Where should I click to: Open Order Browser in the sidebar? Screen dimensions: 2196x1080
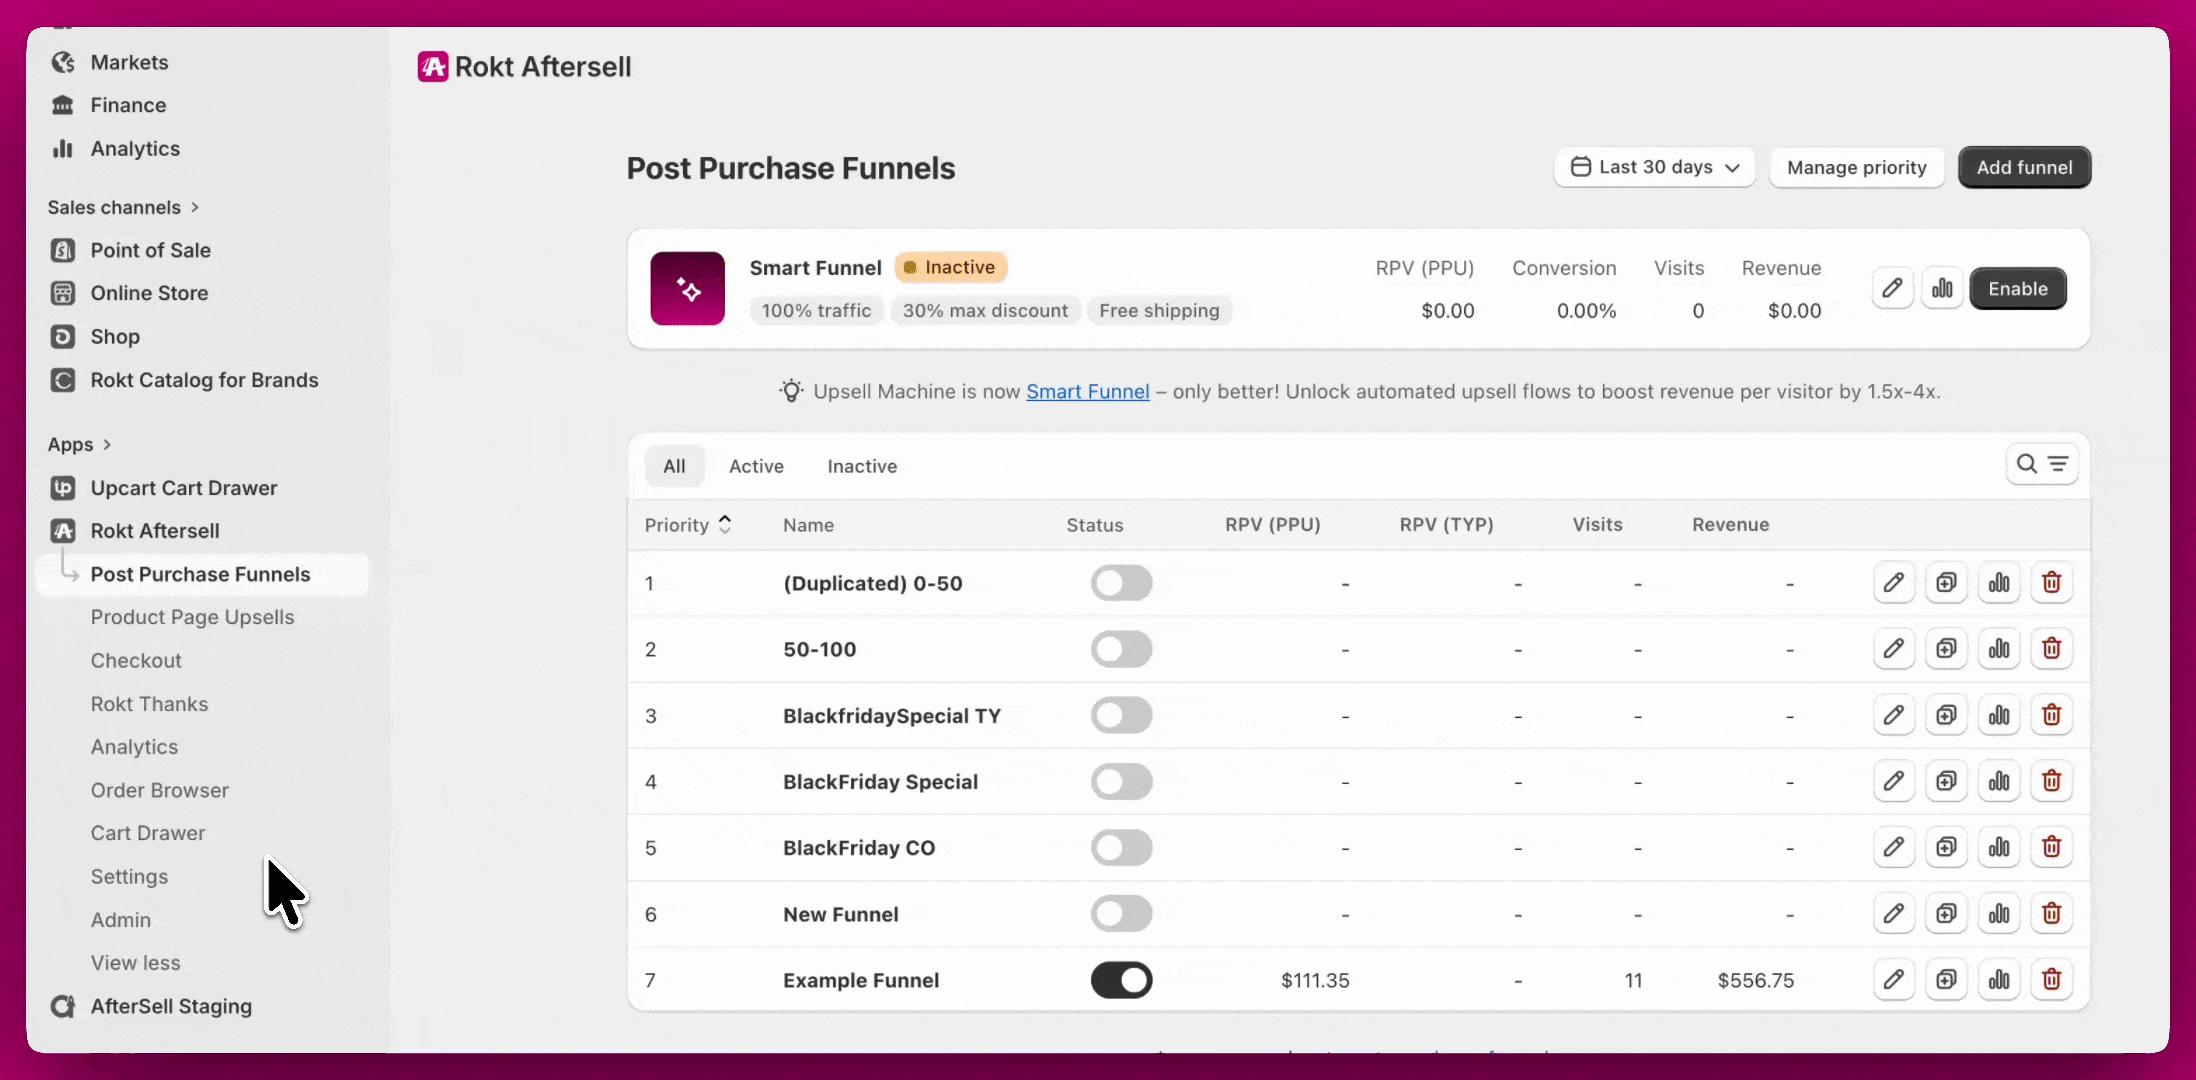click(159, 790)
